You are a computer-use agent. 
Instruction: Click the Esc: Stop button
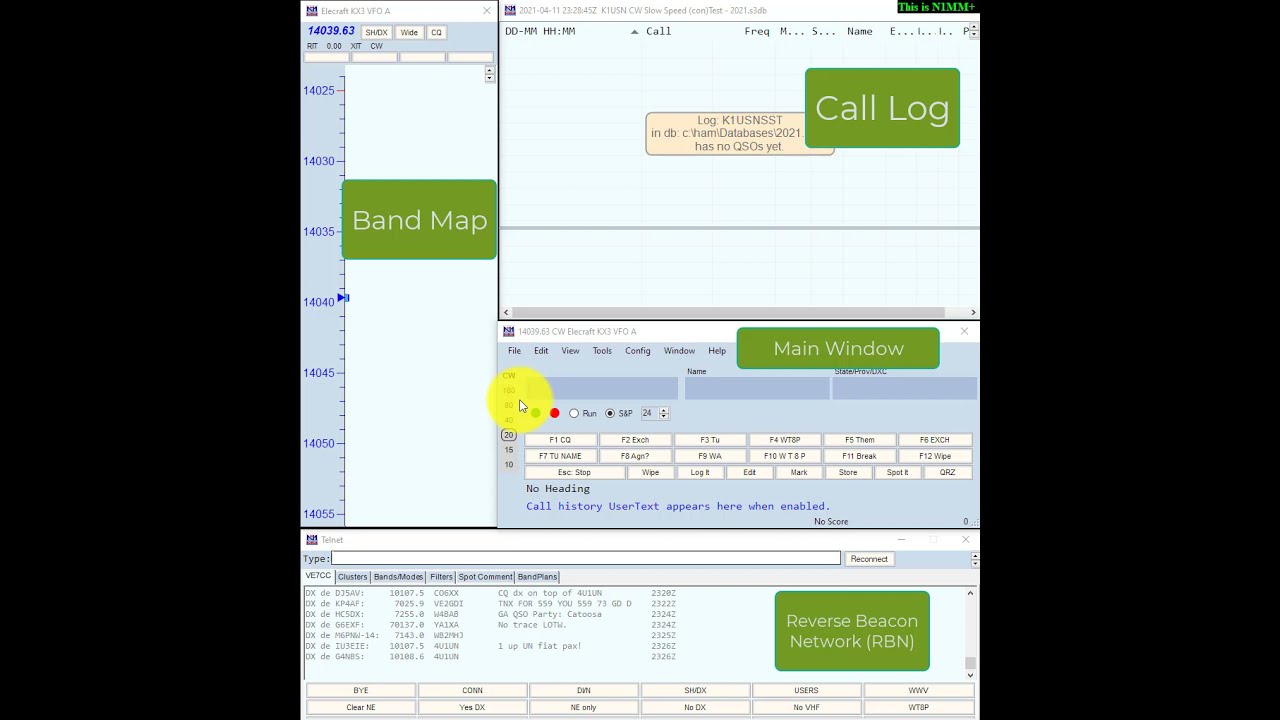point(574,472)
